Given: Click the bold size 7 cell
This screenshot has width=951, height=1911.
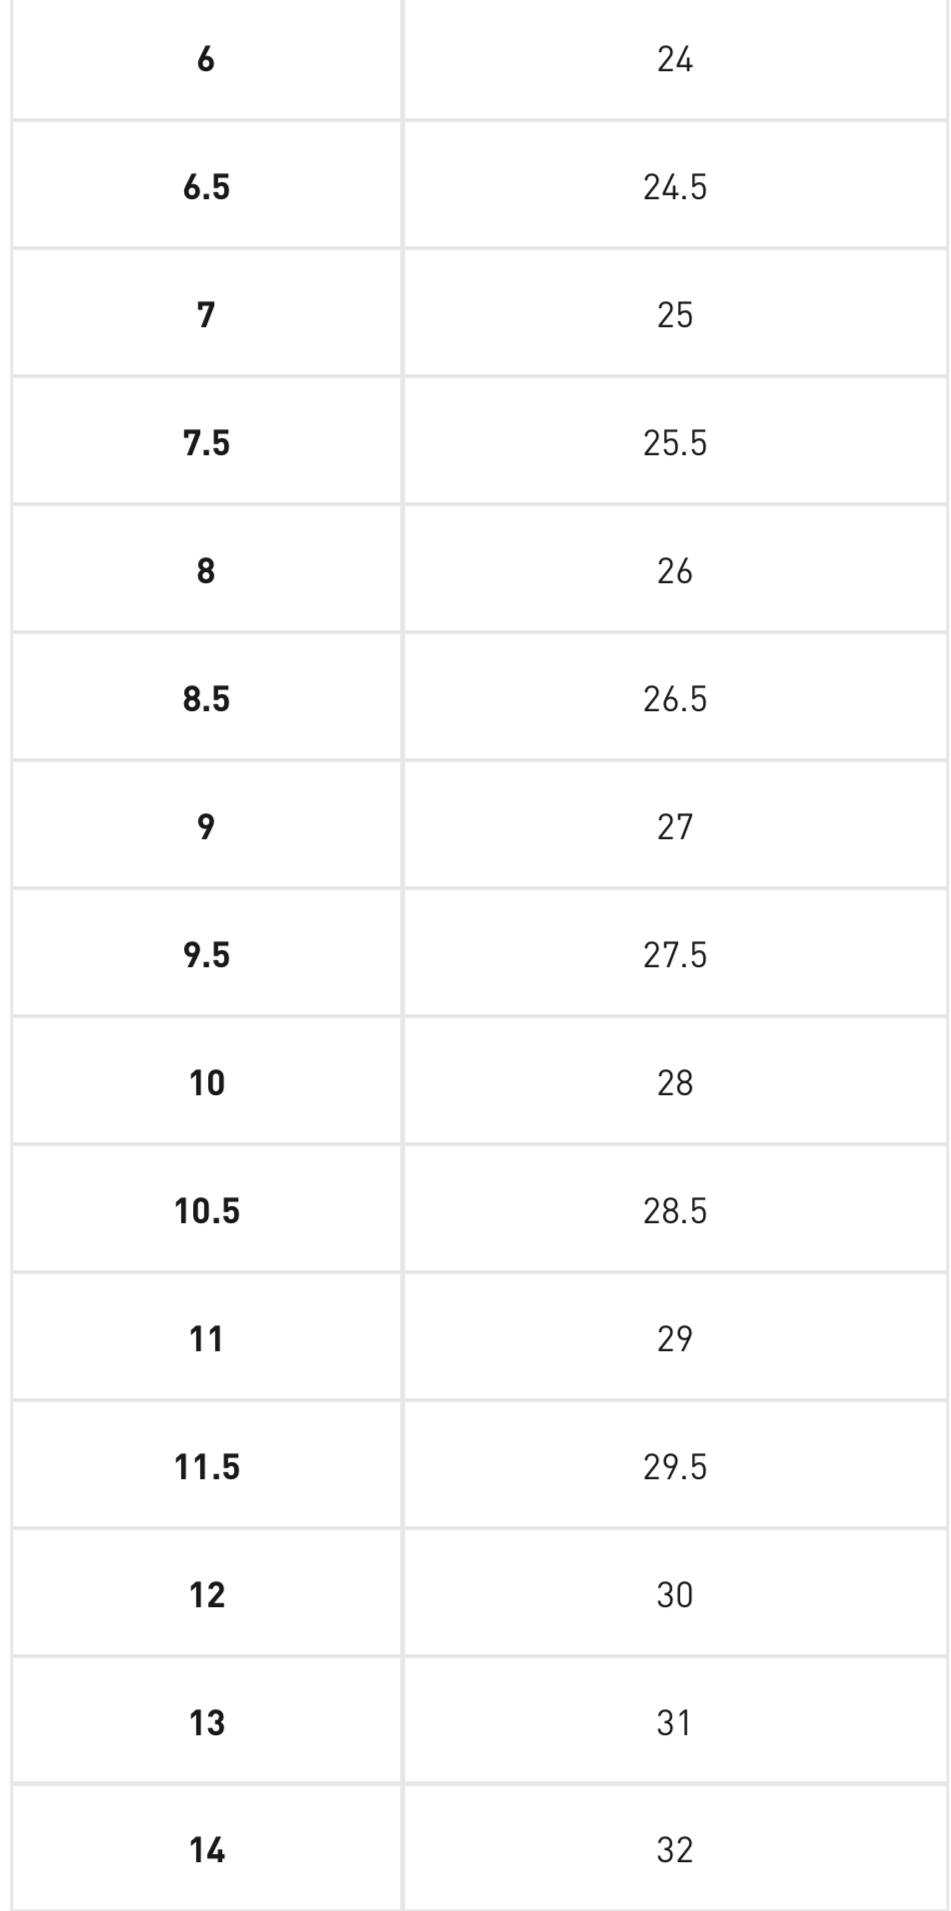Looking at the screenshot, I should pyautogui.click(x=206, y=316).
